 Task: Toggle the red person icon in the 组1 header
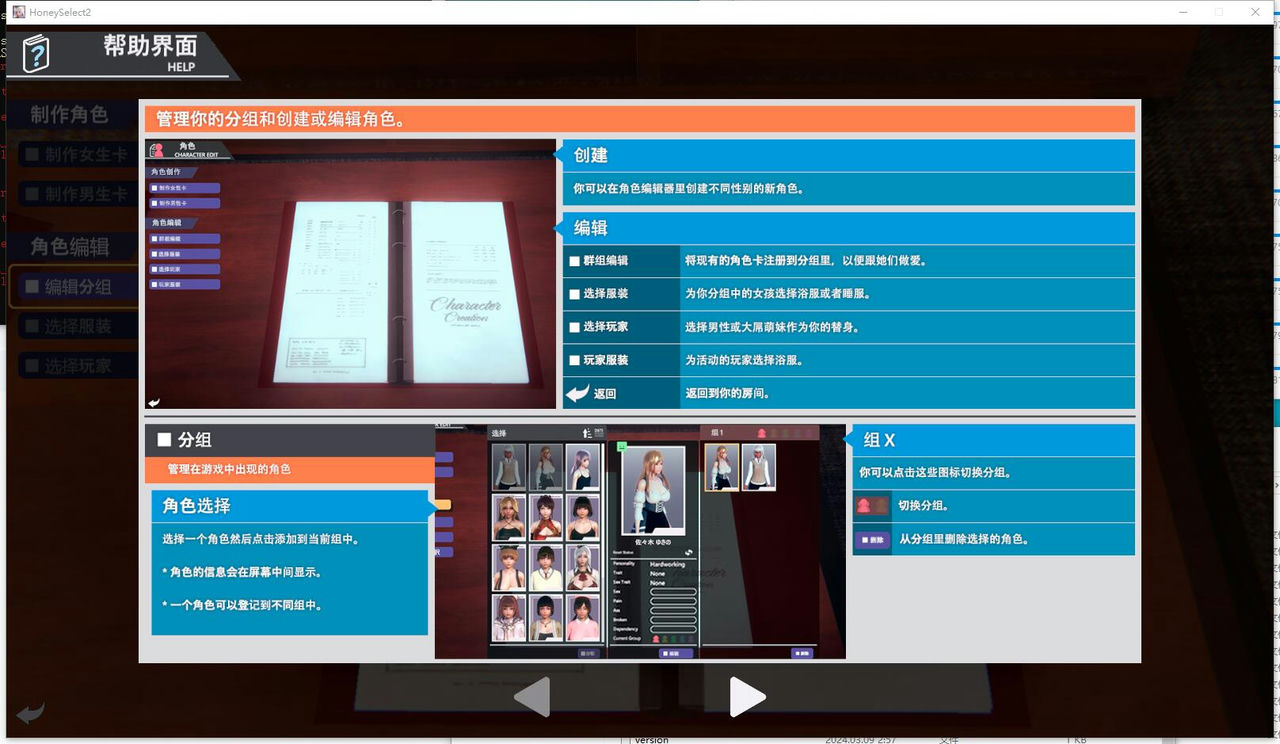762,432
